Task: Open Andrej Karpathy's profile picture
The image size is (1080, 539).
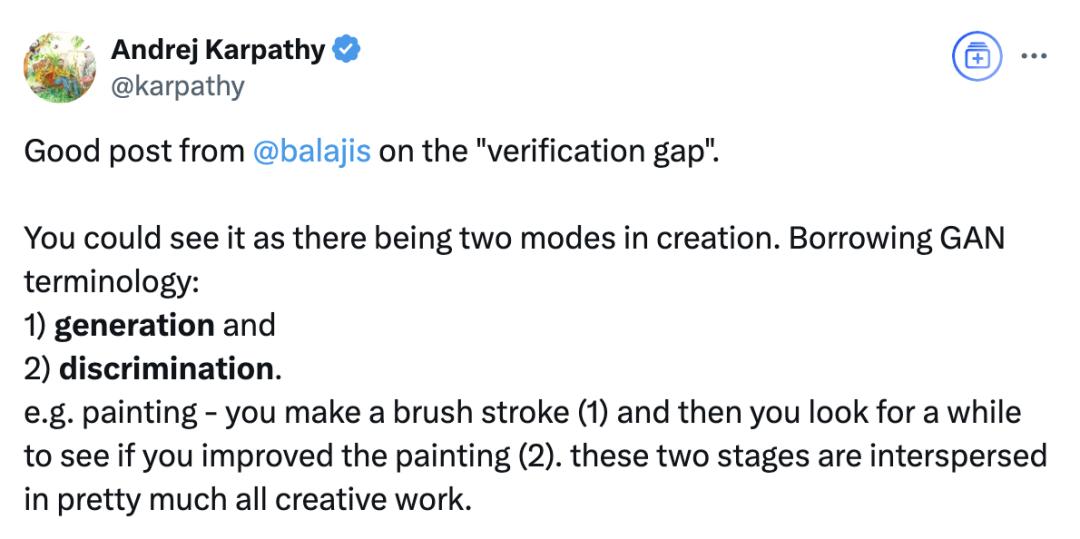Action: 60,67
